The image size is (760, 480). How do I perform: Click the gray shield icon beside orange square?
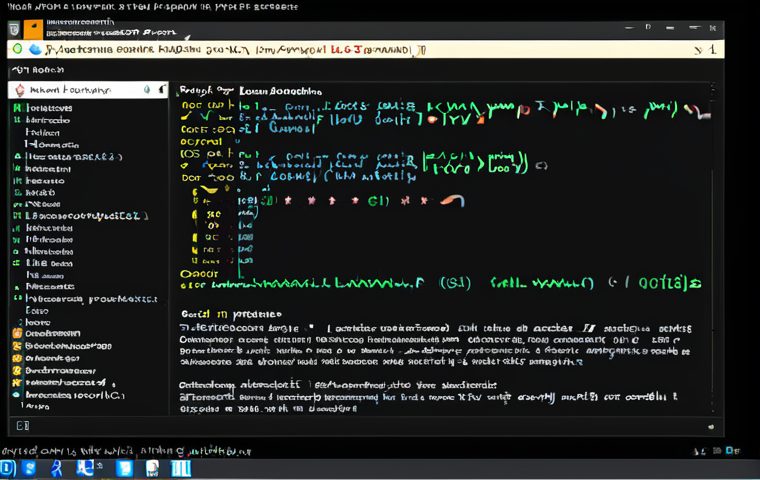pyautogui.click(x=15, y=30)
